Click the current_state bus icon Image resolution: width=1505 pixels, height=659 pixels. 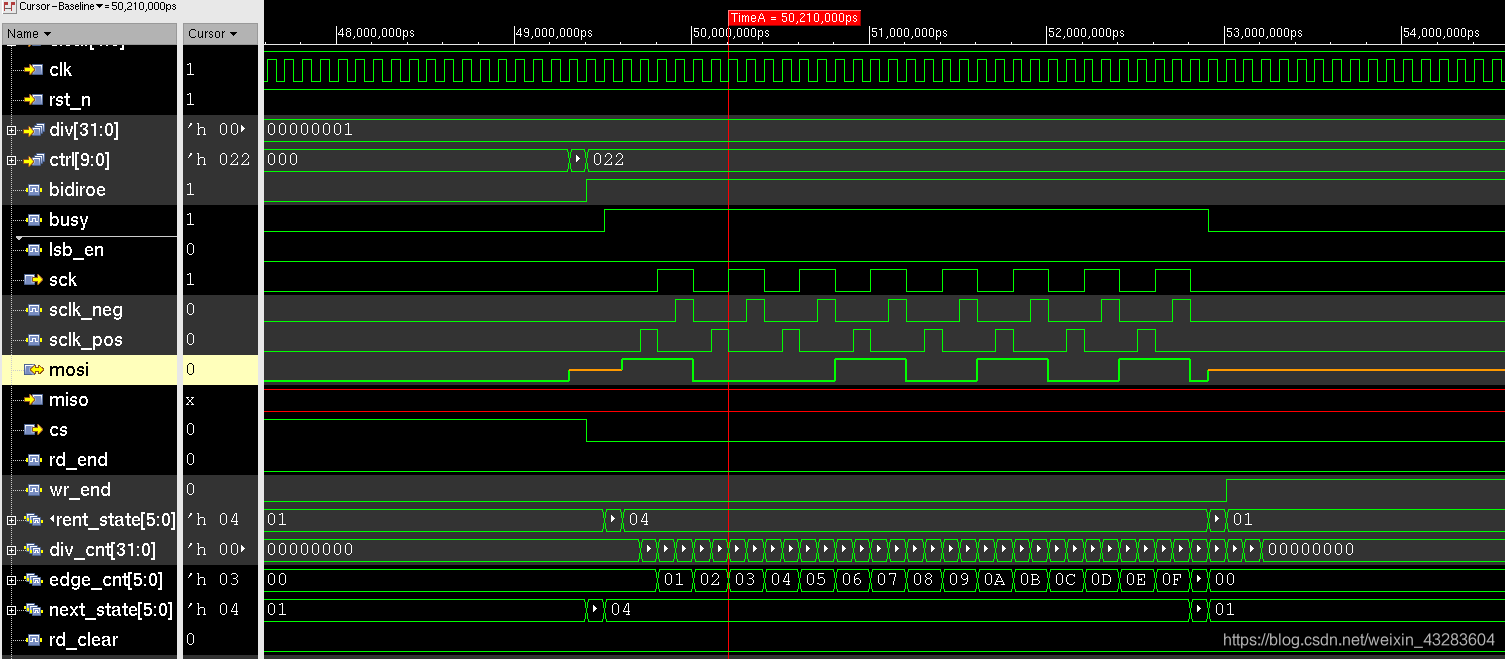click(34, 520)
